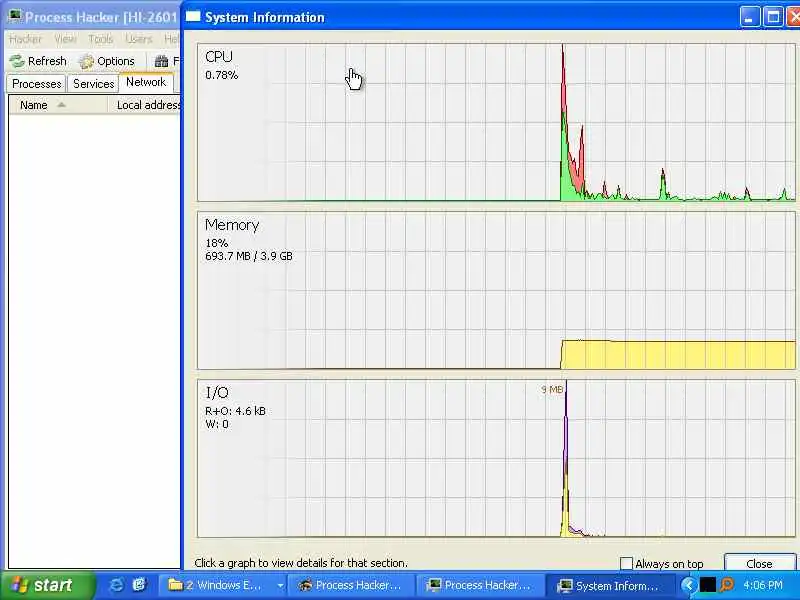Viewport: 800px width, 600px height.
Task: Switch to first Process Hacker taskbar button
Action: [352, 585]
